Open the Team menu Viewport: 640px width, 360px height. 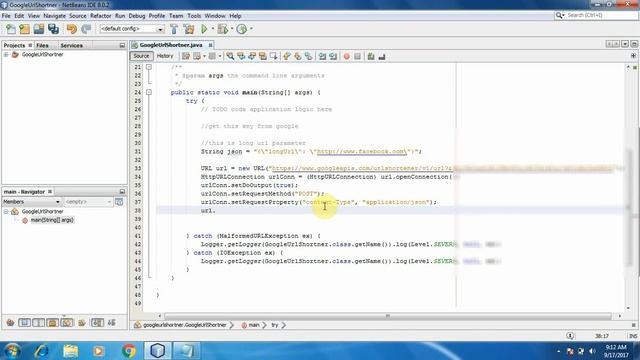[176, 16]
